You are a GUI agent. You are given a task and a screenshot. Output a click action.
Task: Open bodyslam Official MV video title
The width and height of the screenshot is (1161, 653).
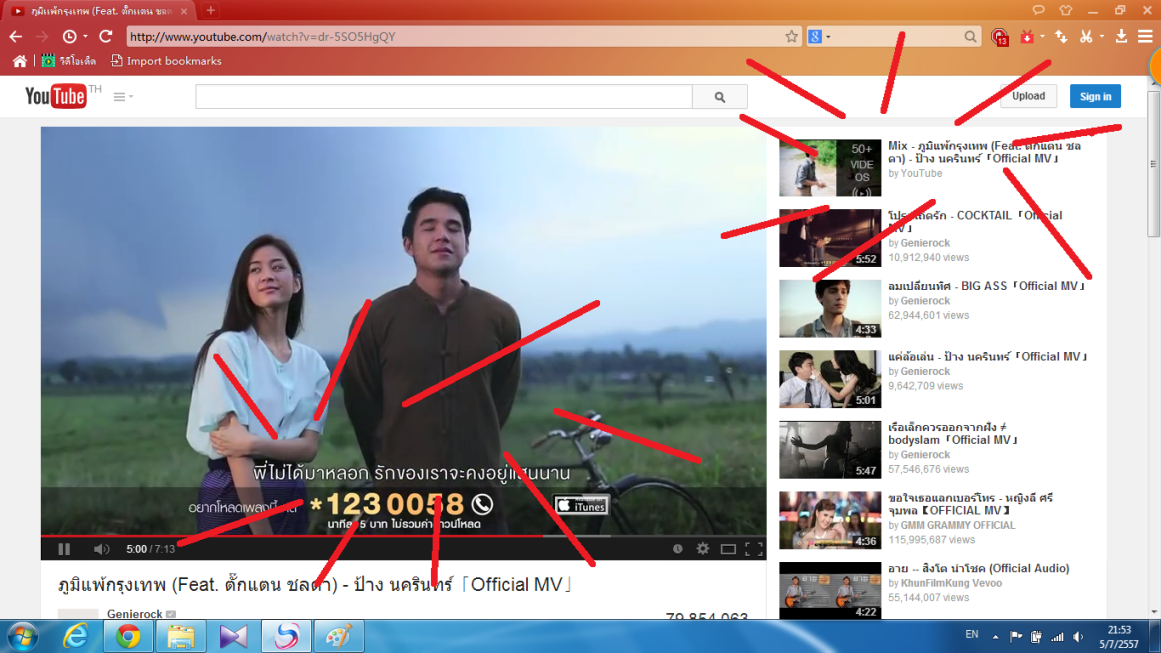point(953,433)
